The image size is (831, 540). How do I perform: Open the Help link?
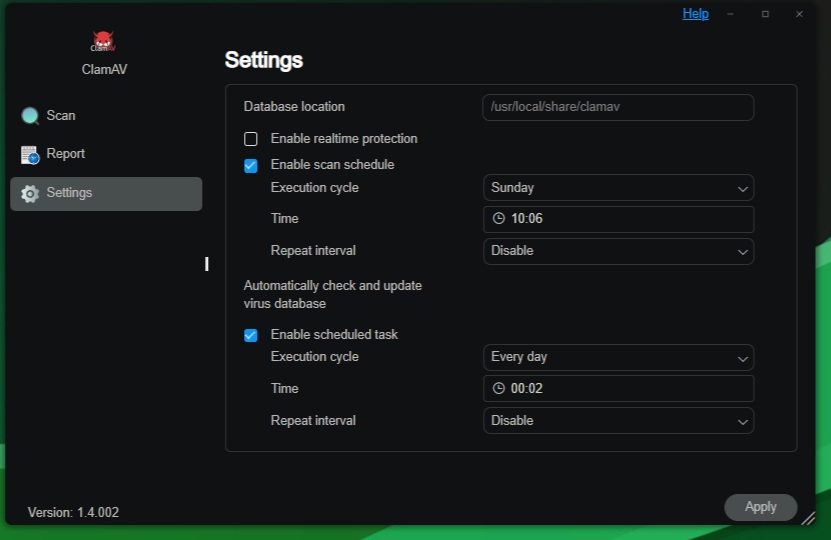pyautogui.click(x=695, y=14)
